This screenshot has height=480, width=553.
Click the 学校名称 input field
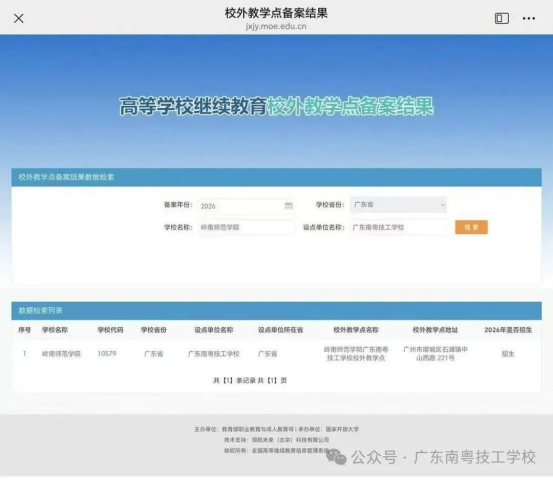point(246,227)
